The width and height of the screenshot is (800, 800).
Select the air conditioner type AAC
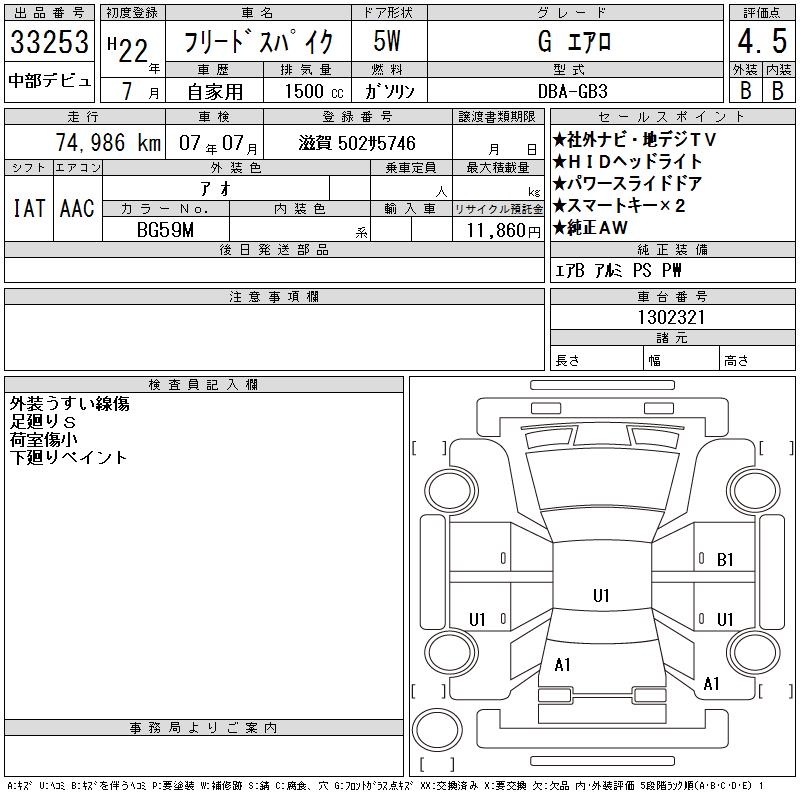[x=77, y=208]
